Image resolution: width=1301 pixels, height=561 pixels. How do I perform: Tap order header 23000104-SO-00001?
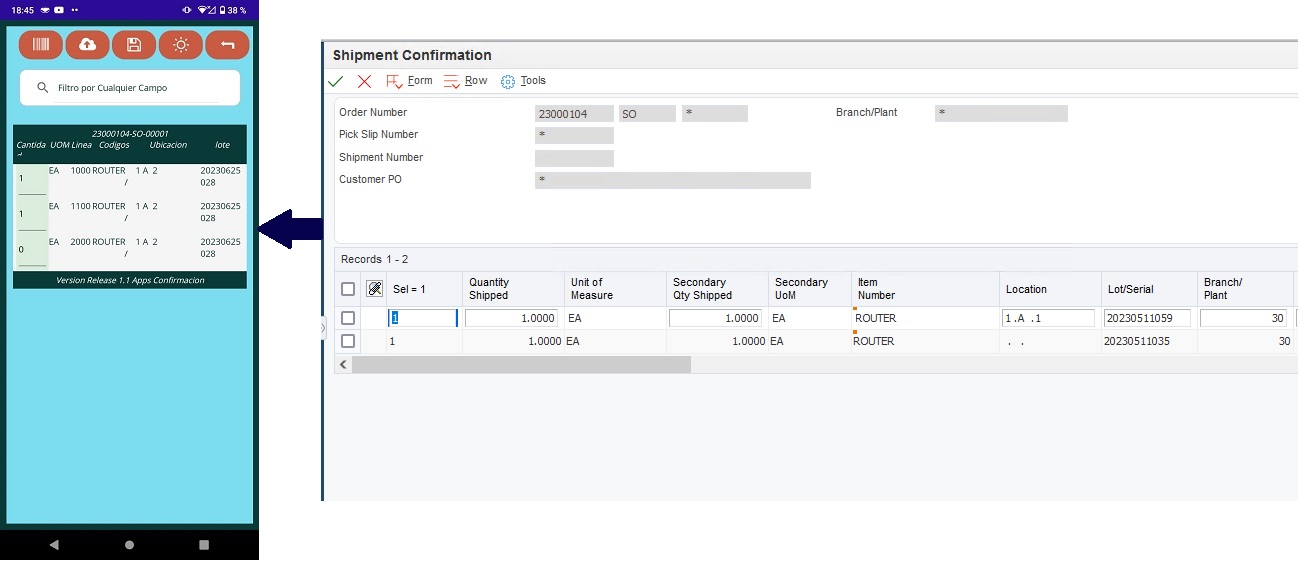(x=130, y=133)
